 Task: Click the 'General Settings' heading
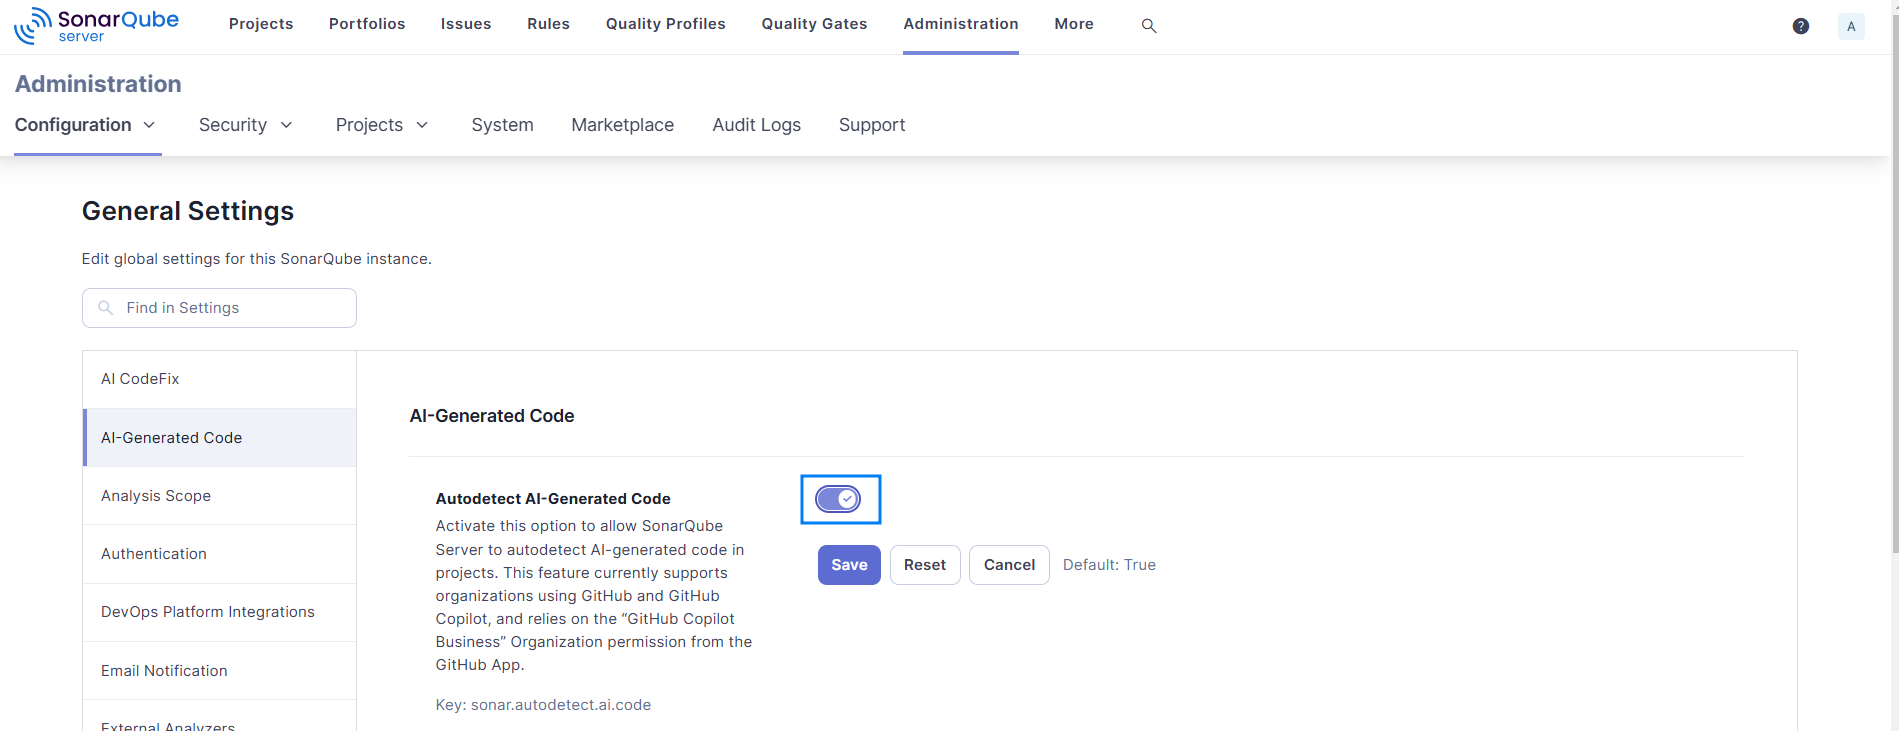[x=188, y=211]
